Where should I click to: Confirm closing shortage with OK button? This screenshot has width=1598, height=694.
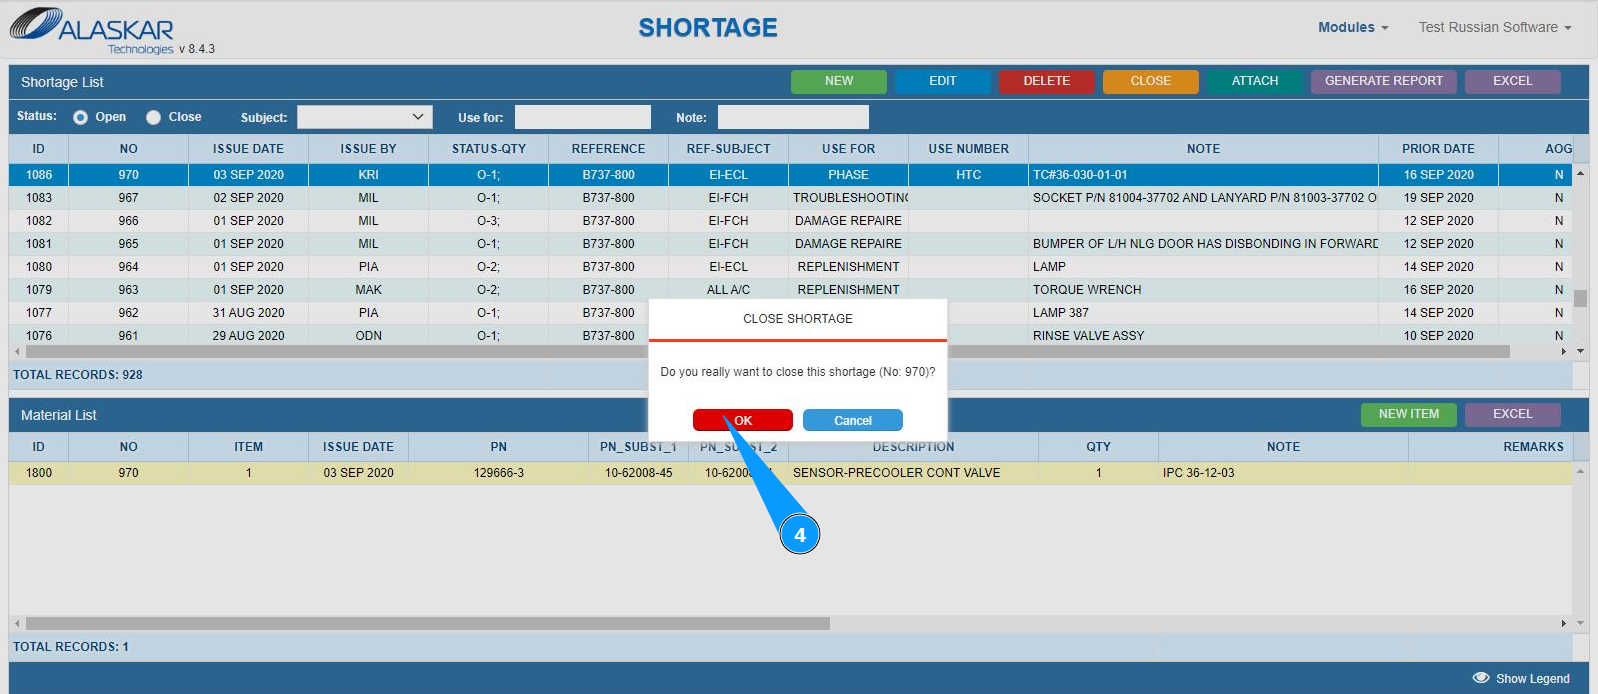point(743,420)
